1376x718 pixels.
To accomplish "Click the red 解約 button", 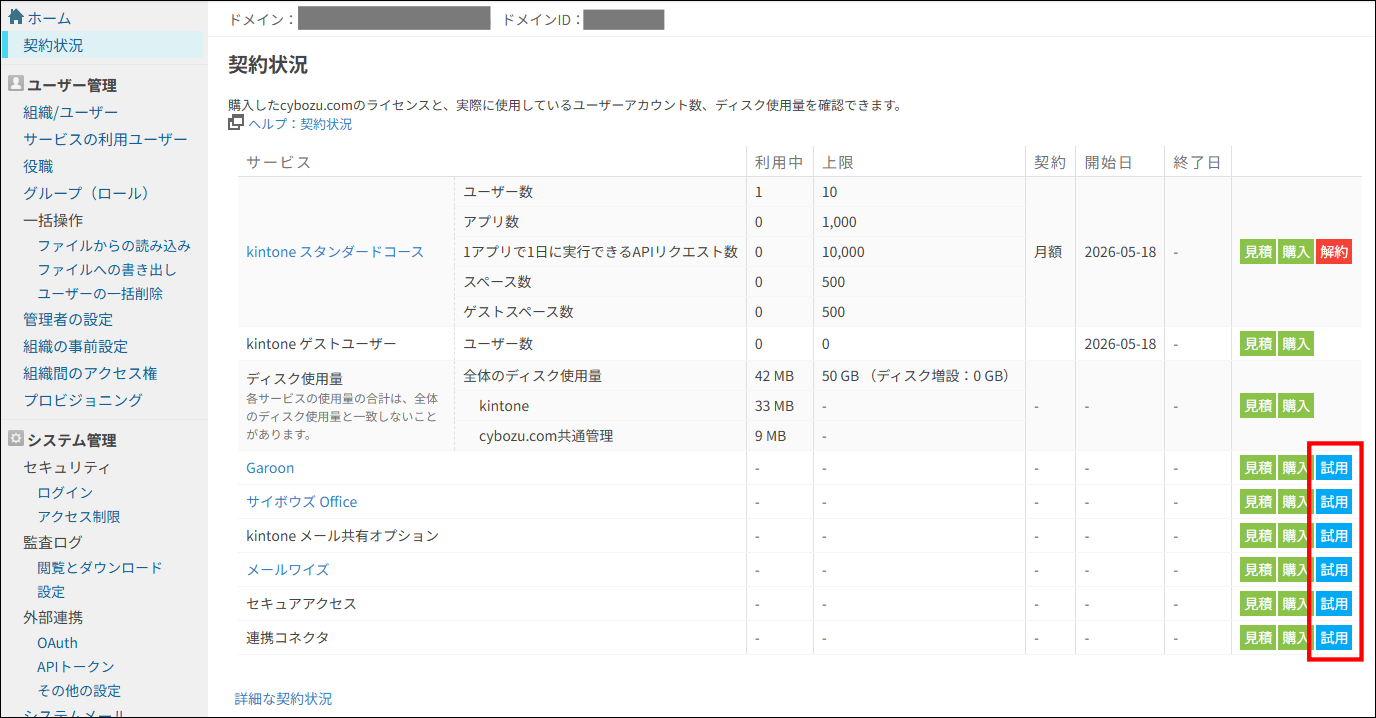I will point(1333,252).
